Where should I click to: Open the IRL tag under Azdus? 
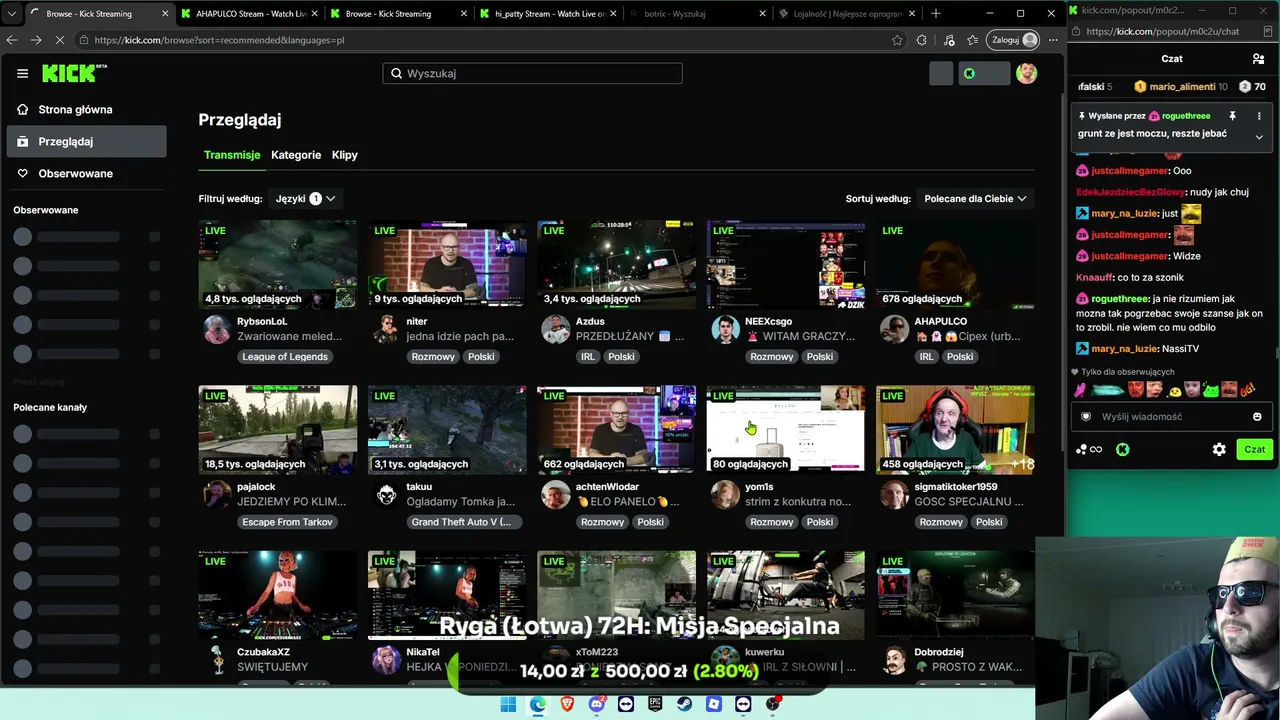(587, 357)
